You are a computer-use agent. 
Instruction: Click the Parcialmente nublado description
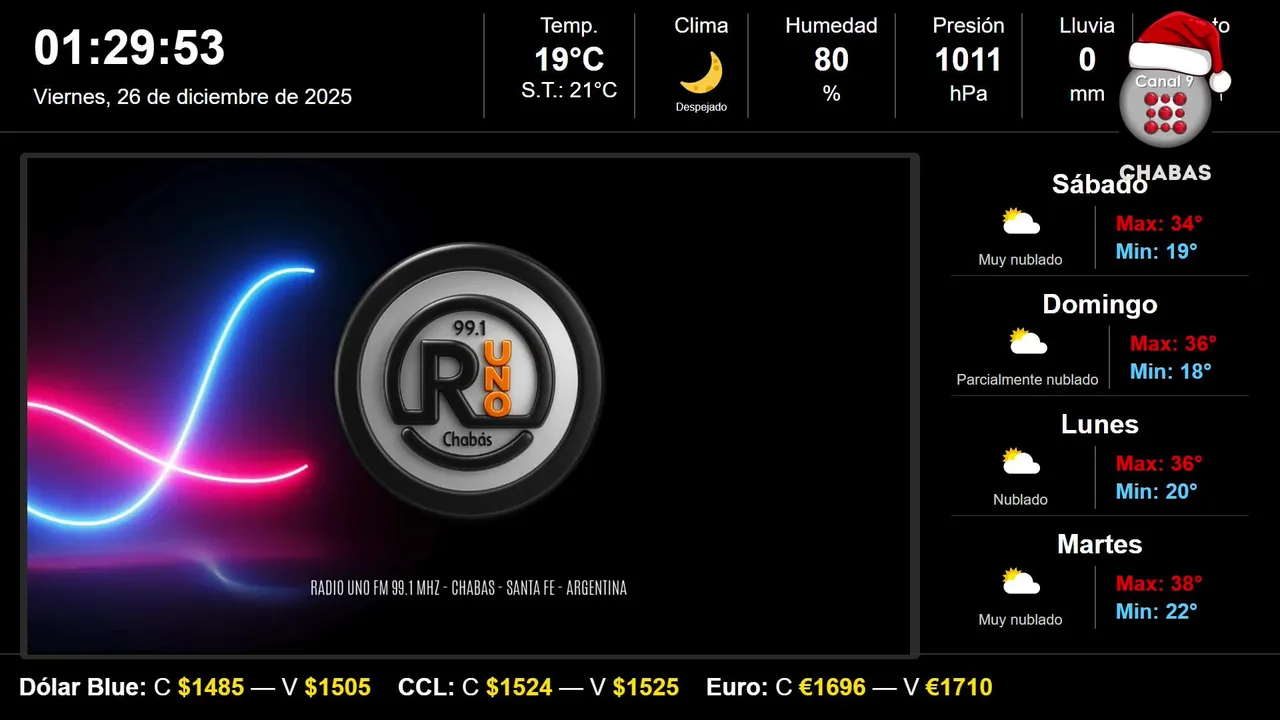[1027, 380]
